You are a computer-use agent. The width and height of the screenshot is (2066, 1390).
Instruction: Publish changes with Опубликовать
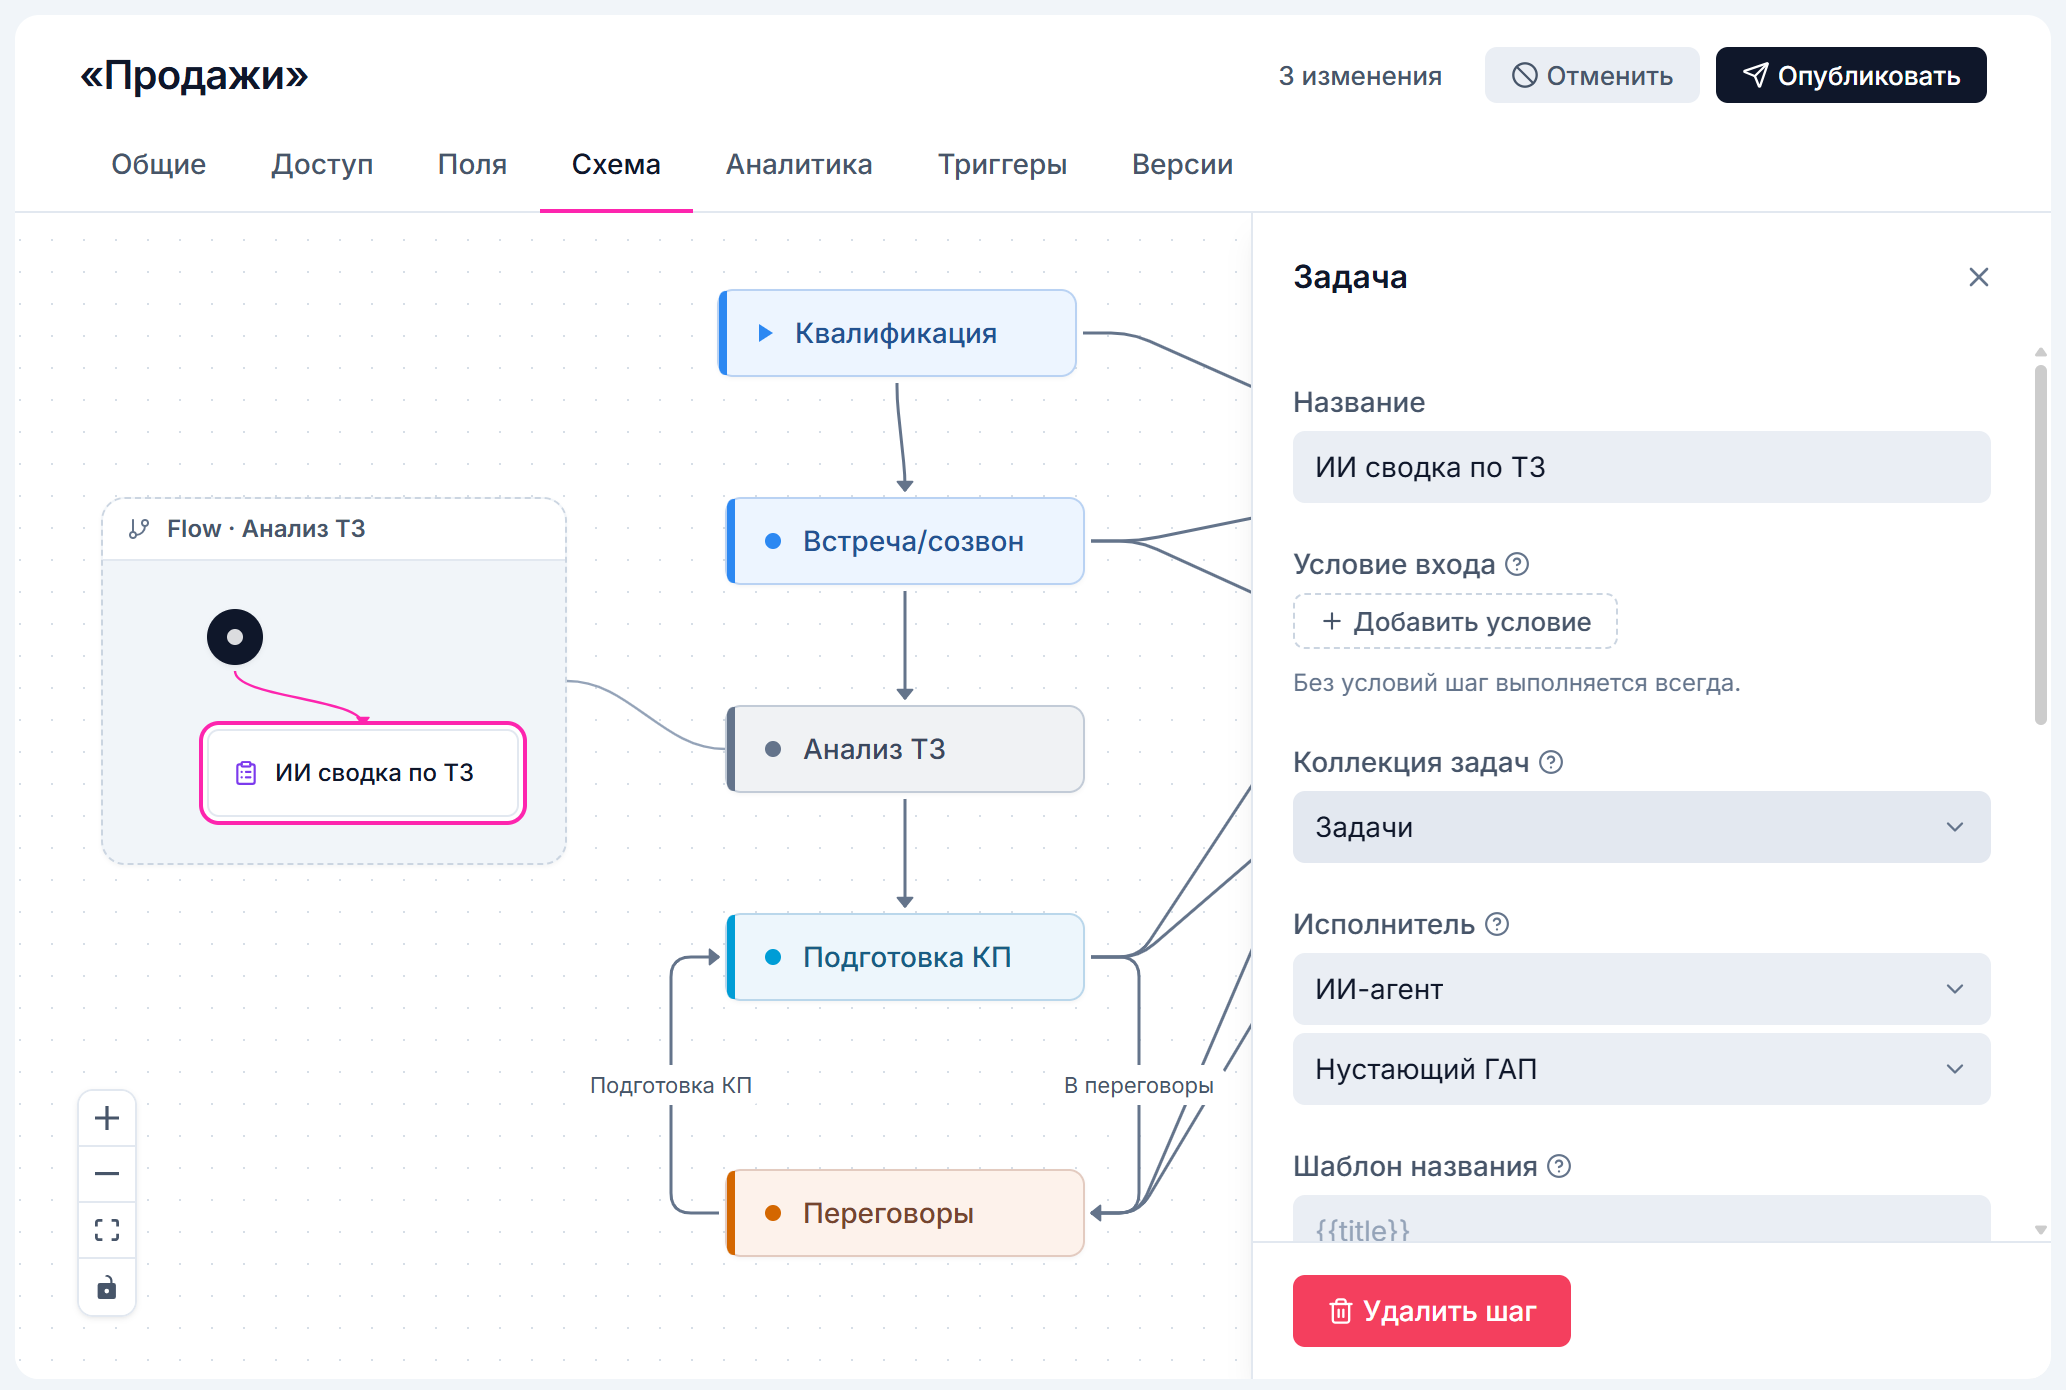(x=1851, y=75)
